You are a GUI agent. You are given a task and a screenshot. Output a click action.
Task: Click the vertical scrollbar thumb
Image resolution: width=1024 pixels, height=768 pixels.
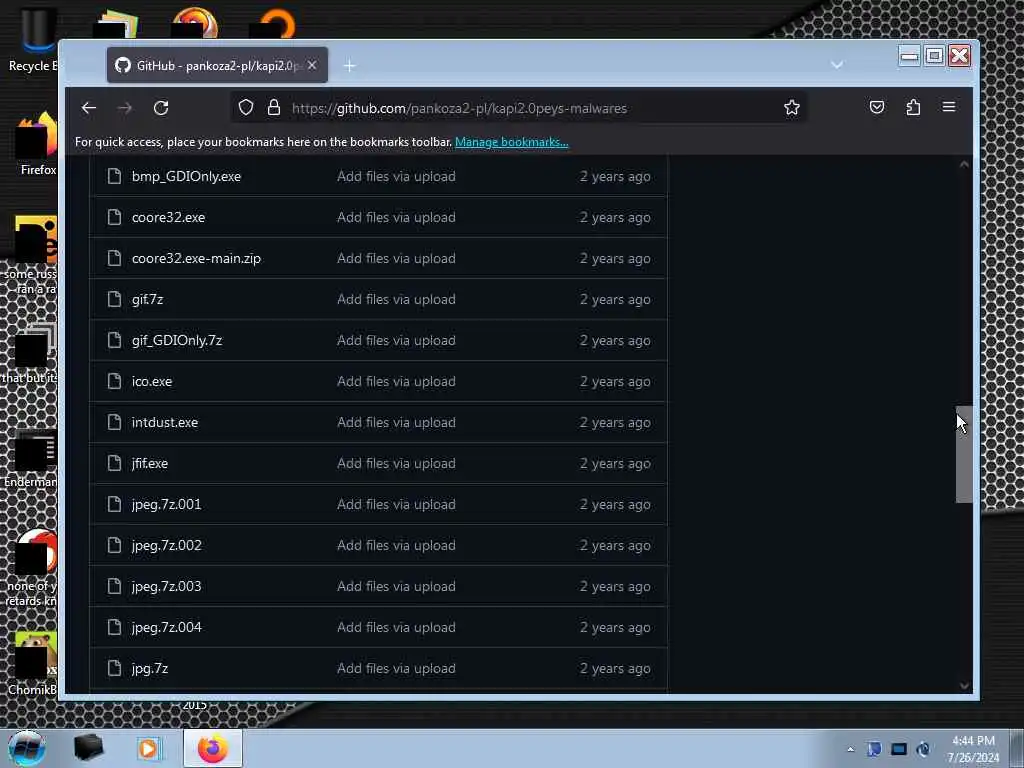964,455
